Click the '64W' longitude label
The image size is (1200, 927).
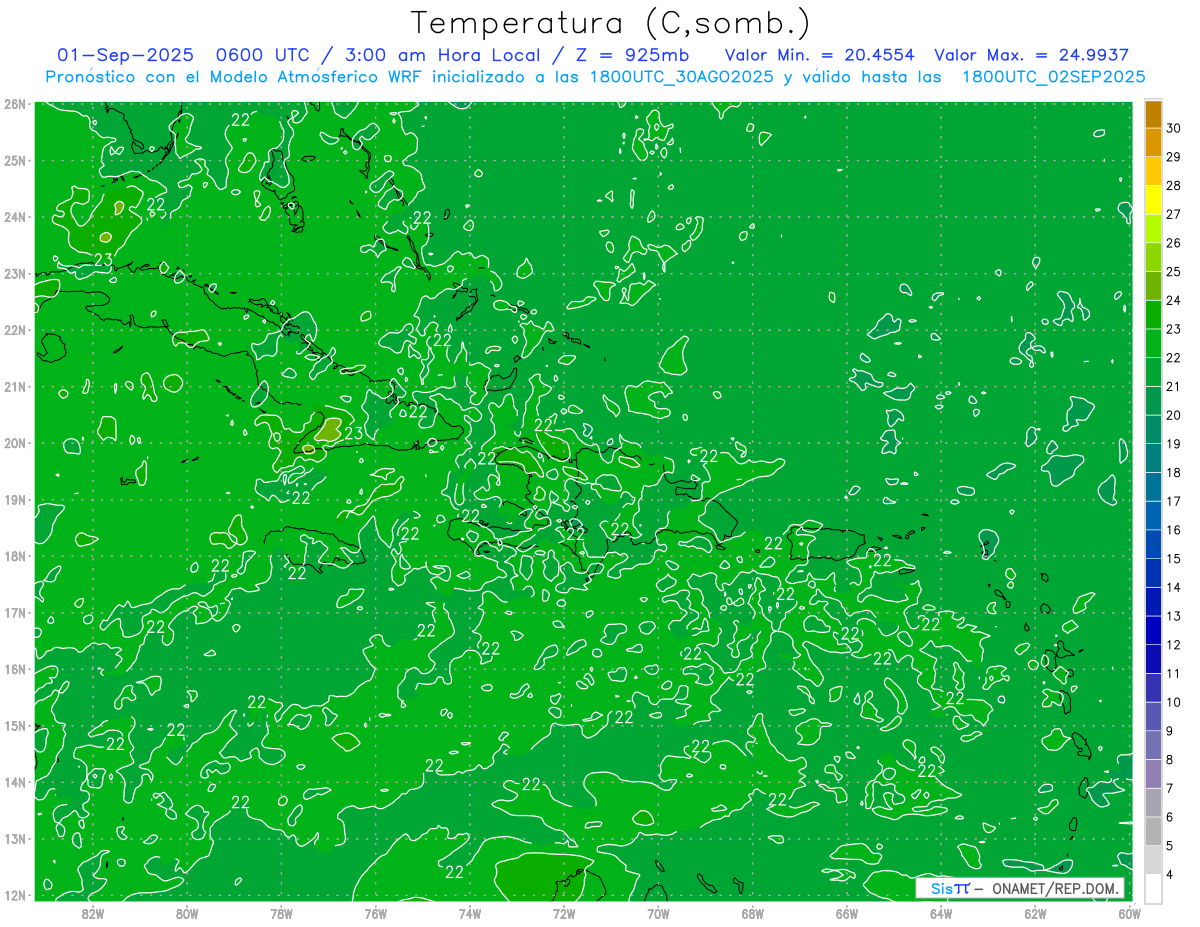[x=940, y=913]
